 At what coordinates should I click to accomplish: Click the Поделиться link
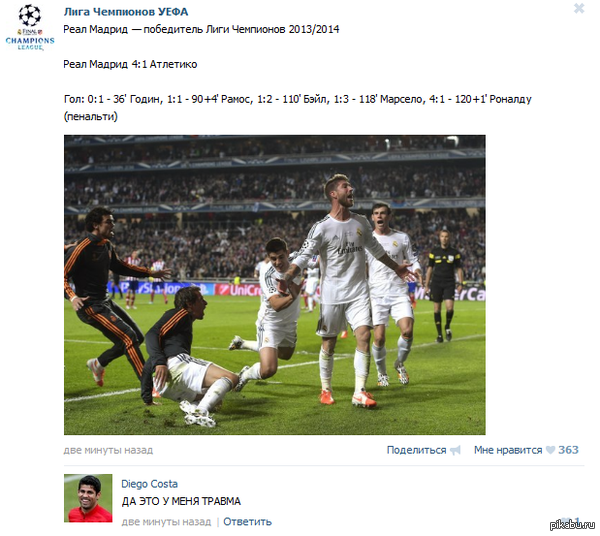(x=416, y=450)
